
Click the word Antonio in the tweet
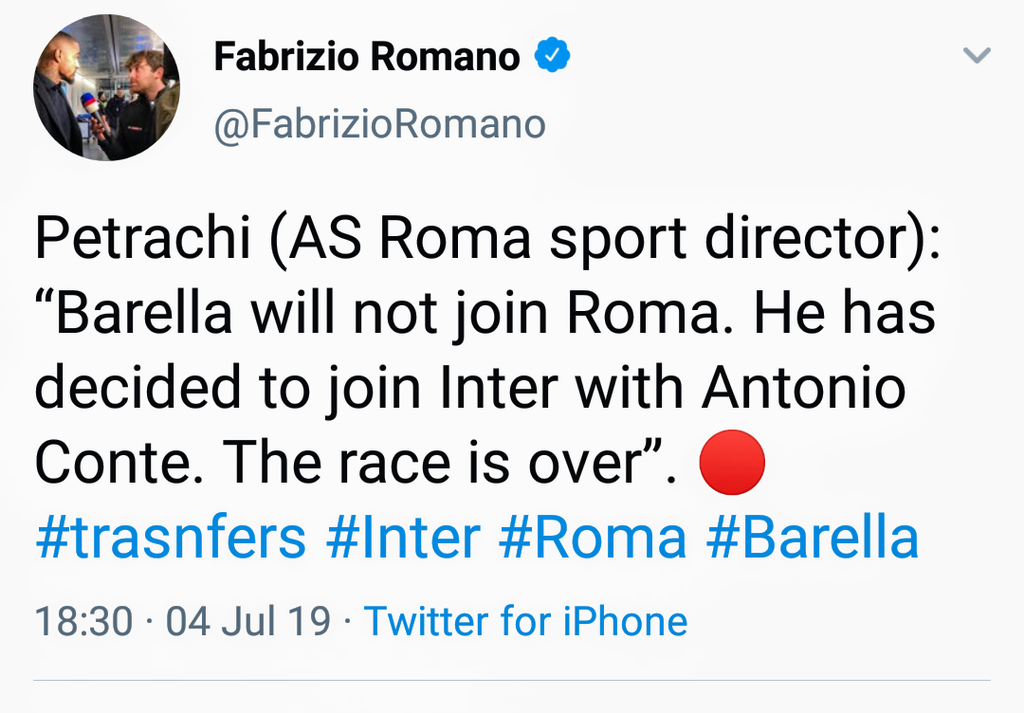click(804, 388)
